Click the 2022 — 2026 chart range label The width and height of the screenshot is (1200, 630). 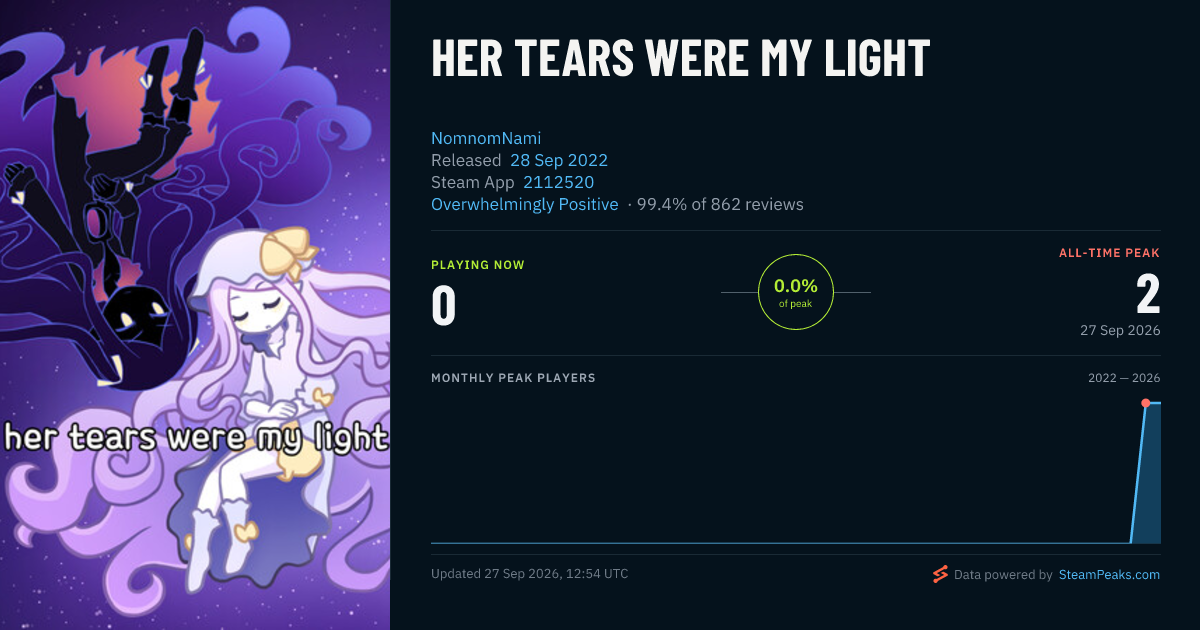[1124, 378]
